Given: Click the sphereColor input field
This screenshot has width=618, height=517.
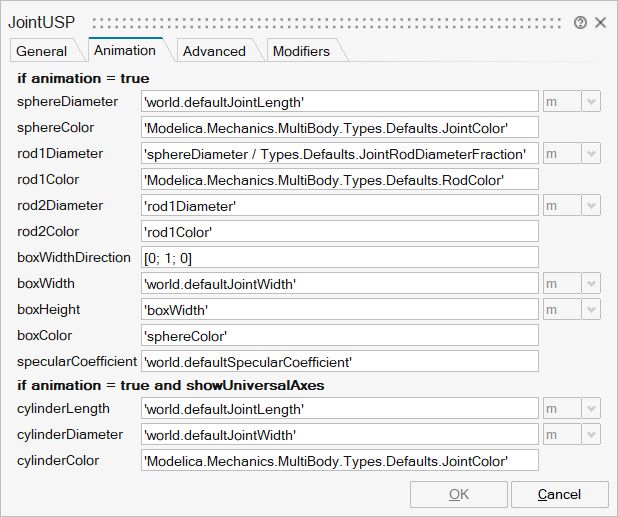Looking at the screenshot, I should [340, 127].
